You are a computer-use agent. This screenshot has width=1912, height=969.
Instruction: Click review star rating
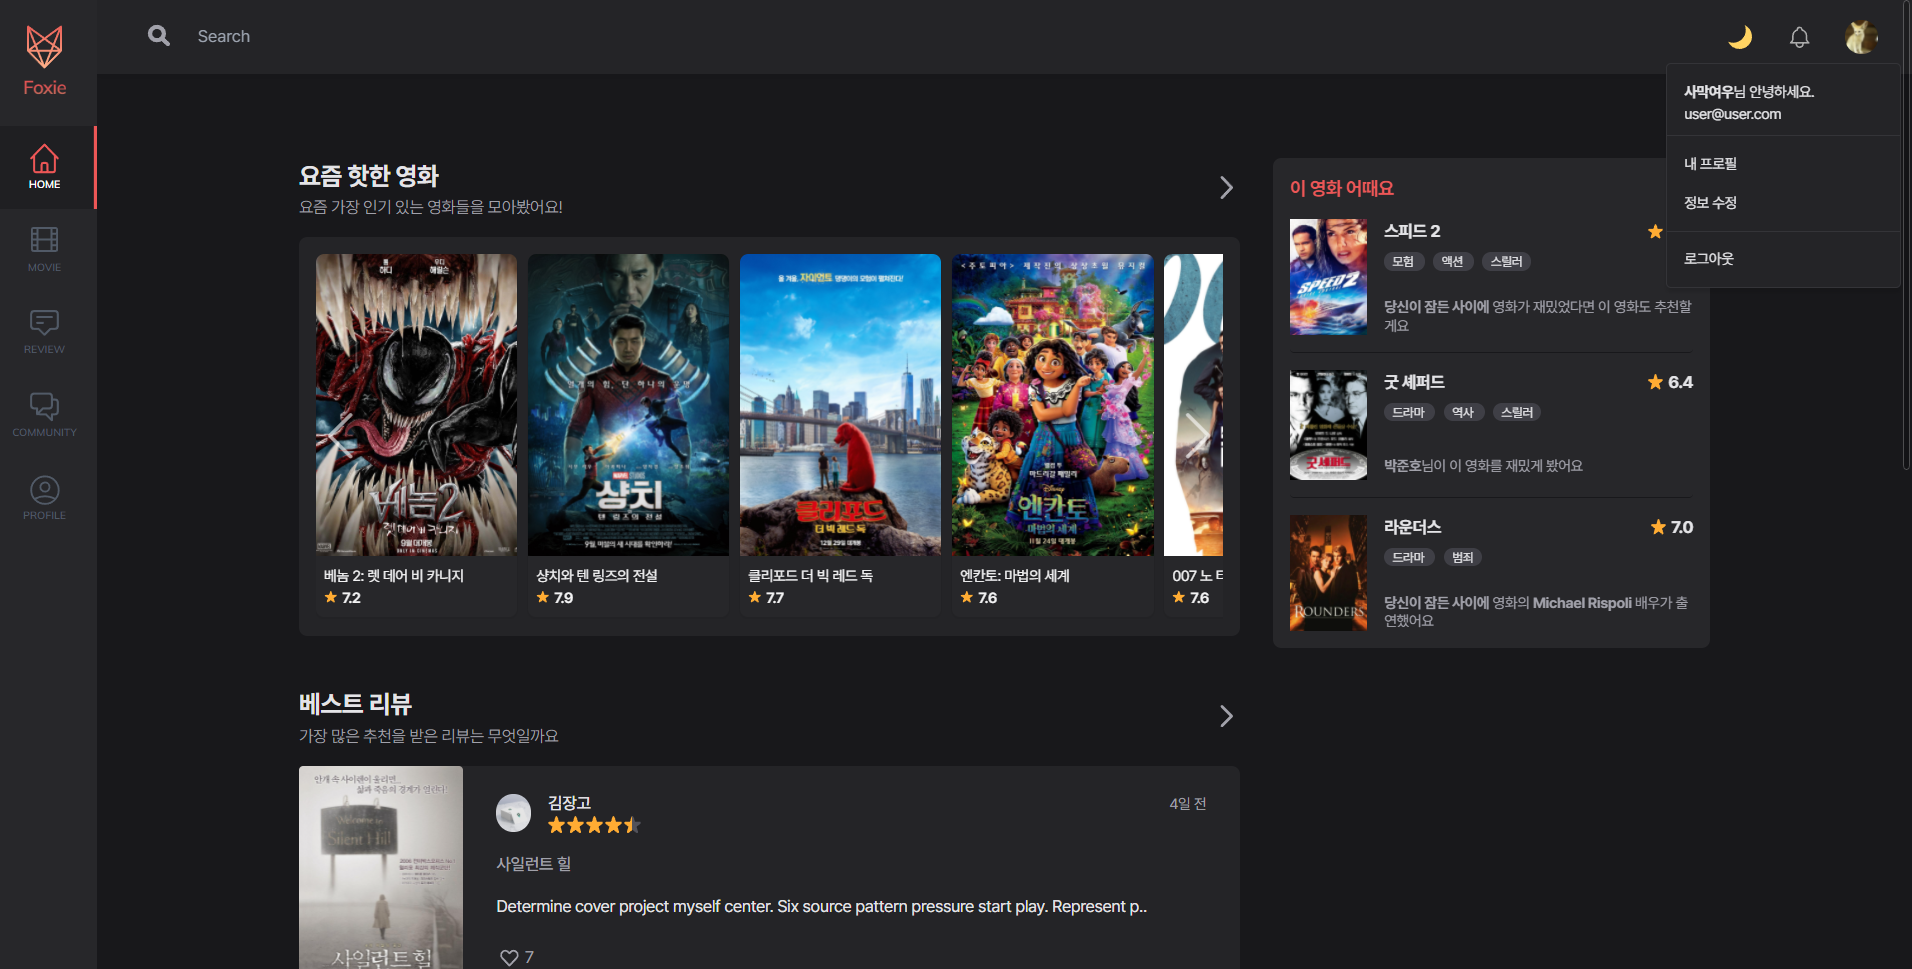[594, 826]
